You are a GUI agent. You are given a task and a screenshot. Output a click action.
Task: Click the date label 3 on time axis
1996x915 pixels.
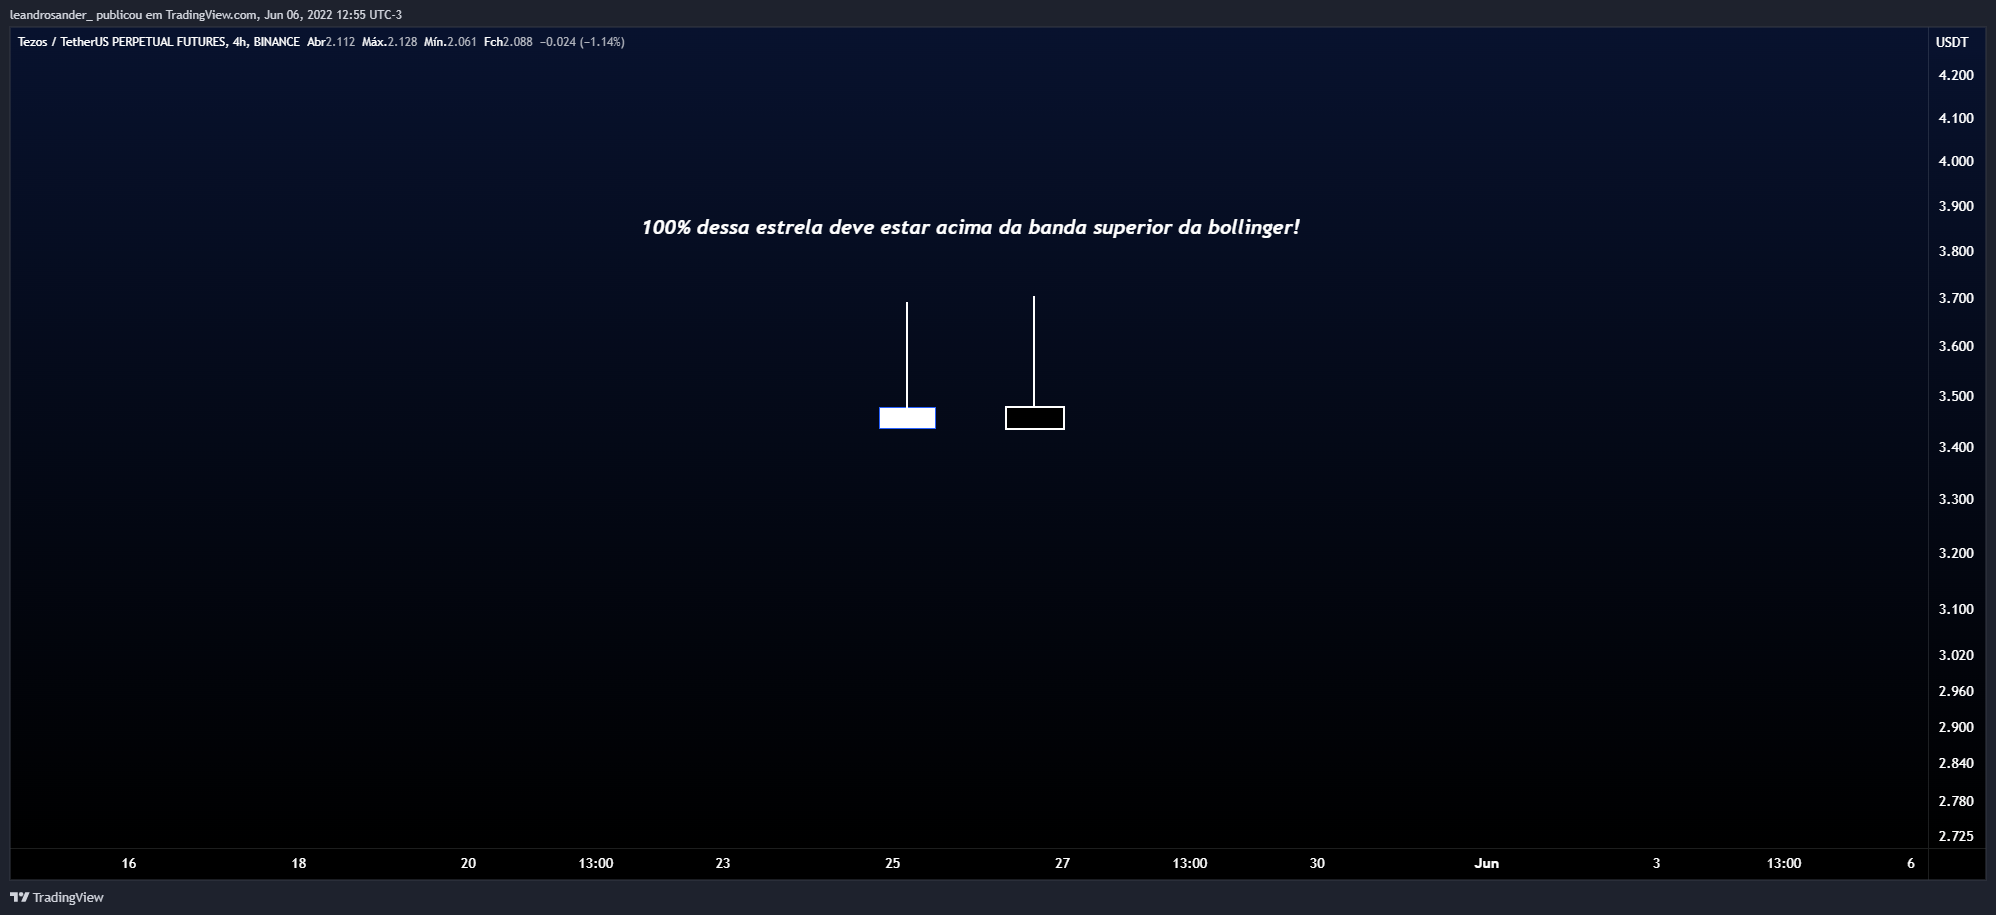click(x=1656, y=863)
